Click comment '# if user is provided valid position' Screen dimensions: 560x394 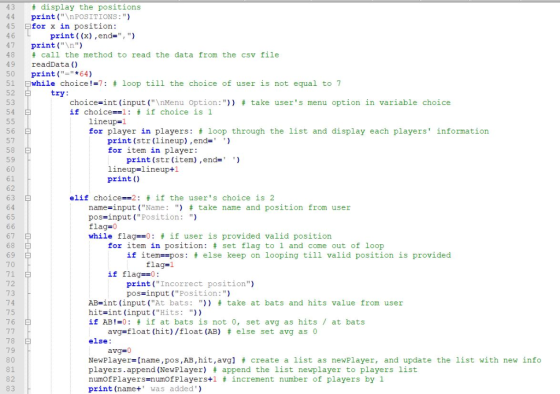pos(246,236)
